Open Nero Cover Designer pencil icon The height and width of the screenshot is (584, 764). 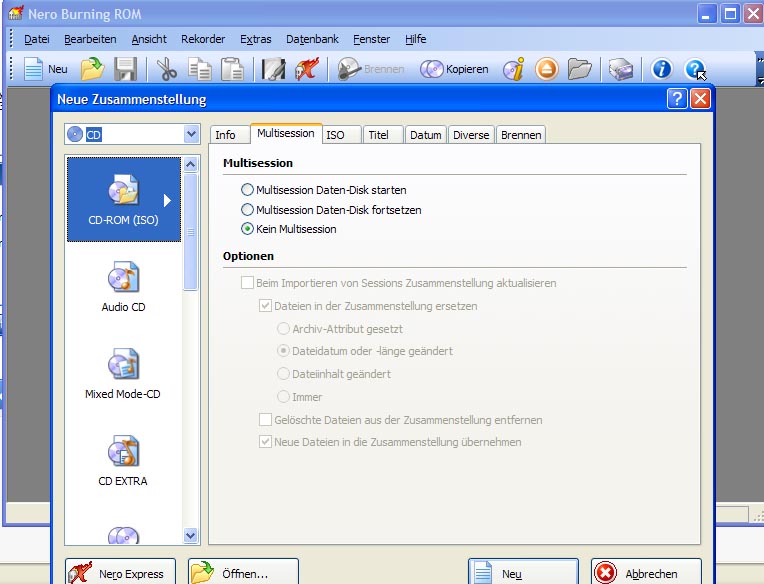(273, 69)
